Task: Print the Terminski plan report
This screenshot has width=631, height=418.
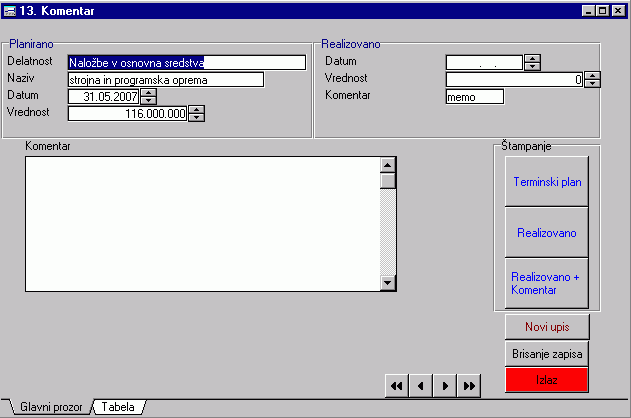Action: pyautogui.click(x=547, y=182)
